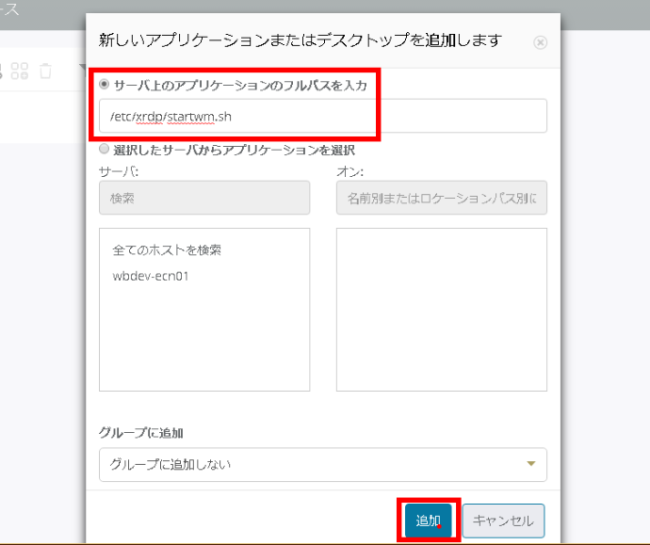Click the trash delete icon in background toolbar
This screenshot has width=650, height=545.
click(x=45, y=71)
